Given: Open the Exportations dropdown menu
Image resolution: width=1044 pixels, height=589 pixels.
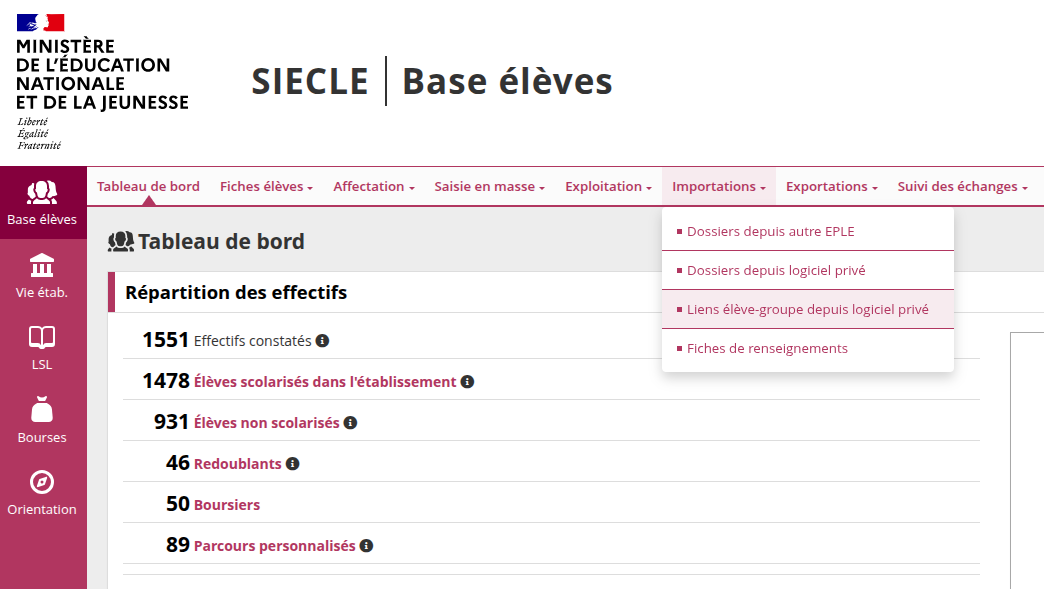Looking at the screenshot, I should coord(831,187).
